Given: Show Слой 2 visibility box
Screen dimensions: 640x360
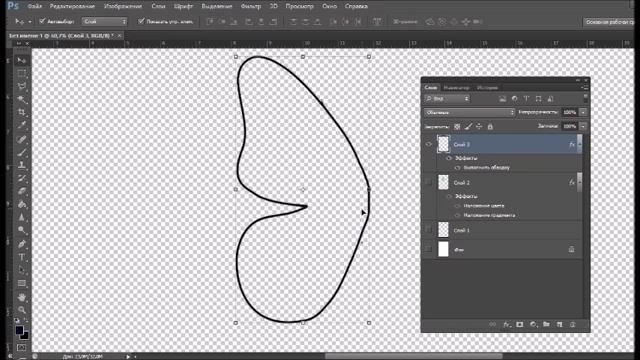Looking at the screenshot, I should [429, 182].
